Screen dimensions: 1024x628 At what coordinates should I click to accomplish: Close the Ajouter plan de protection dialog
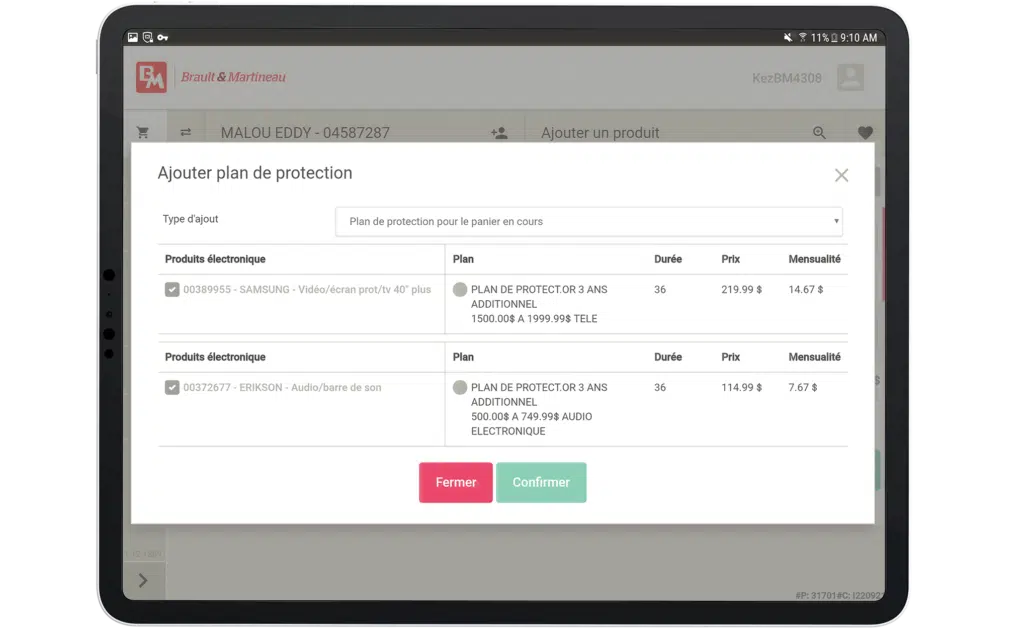point(841,175)
